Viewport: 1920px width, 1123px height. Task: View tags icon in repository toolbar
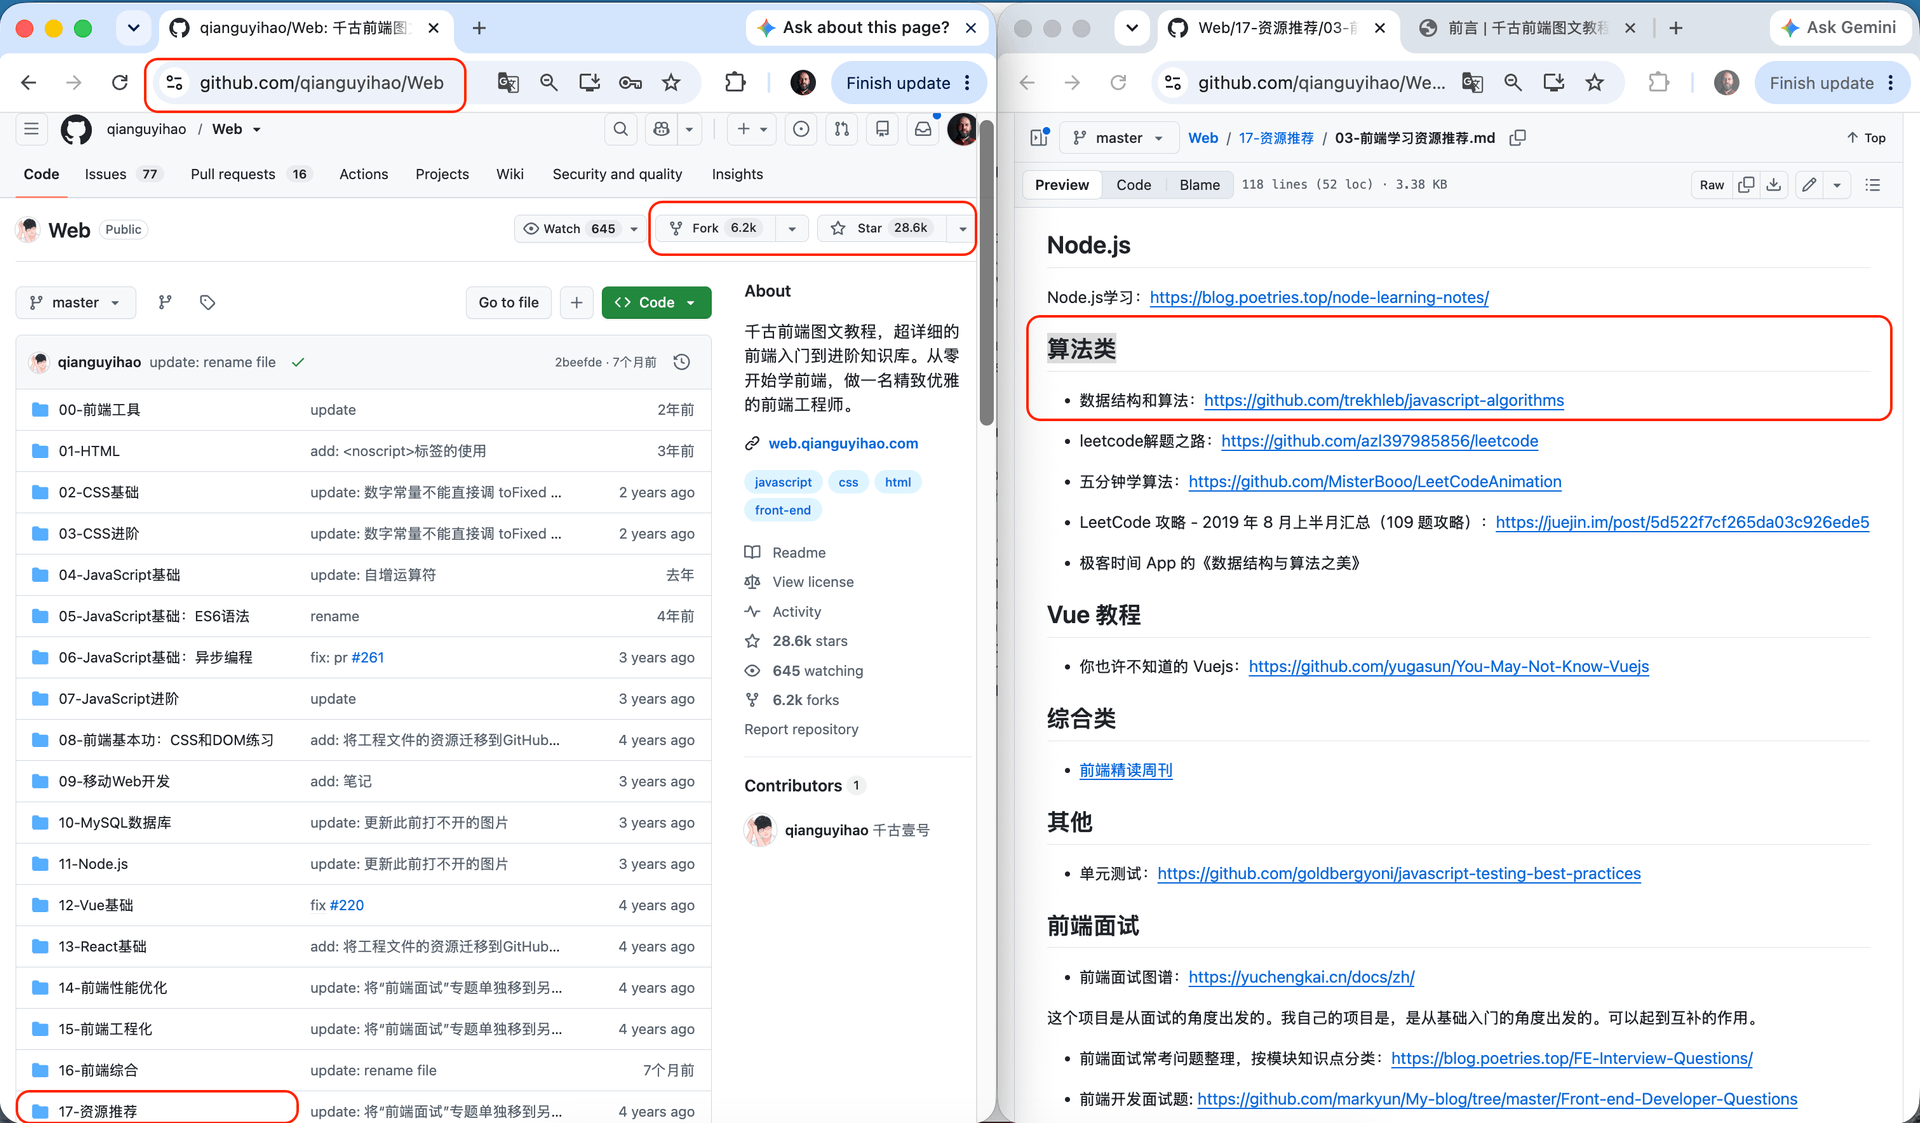pos(207,302)
